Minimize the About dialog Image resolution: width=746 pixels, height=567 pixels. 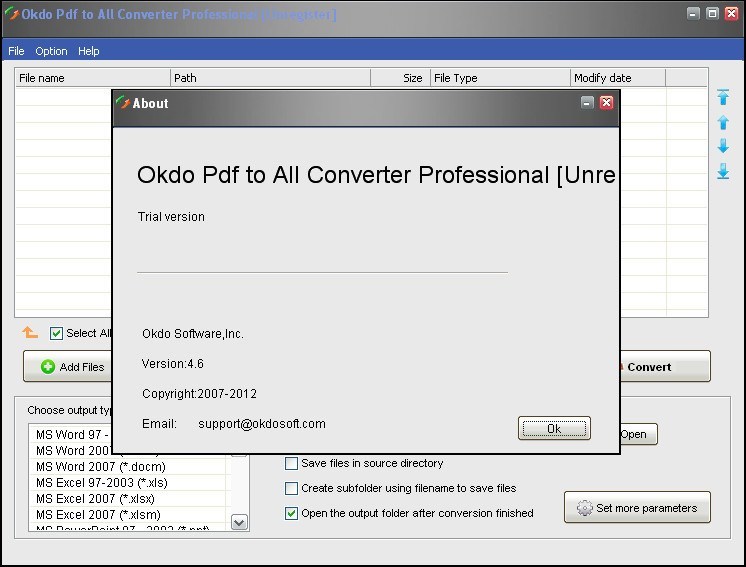tap(587, 102)
